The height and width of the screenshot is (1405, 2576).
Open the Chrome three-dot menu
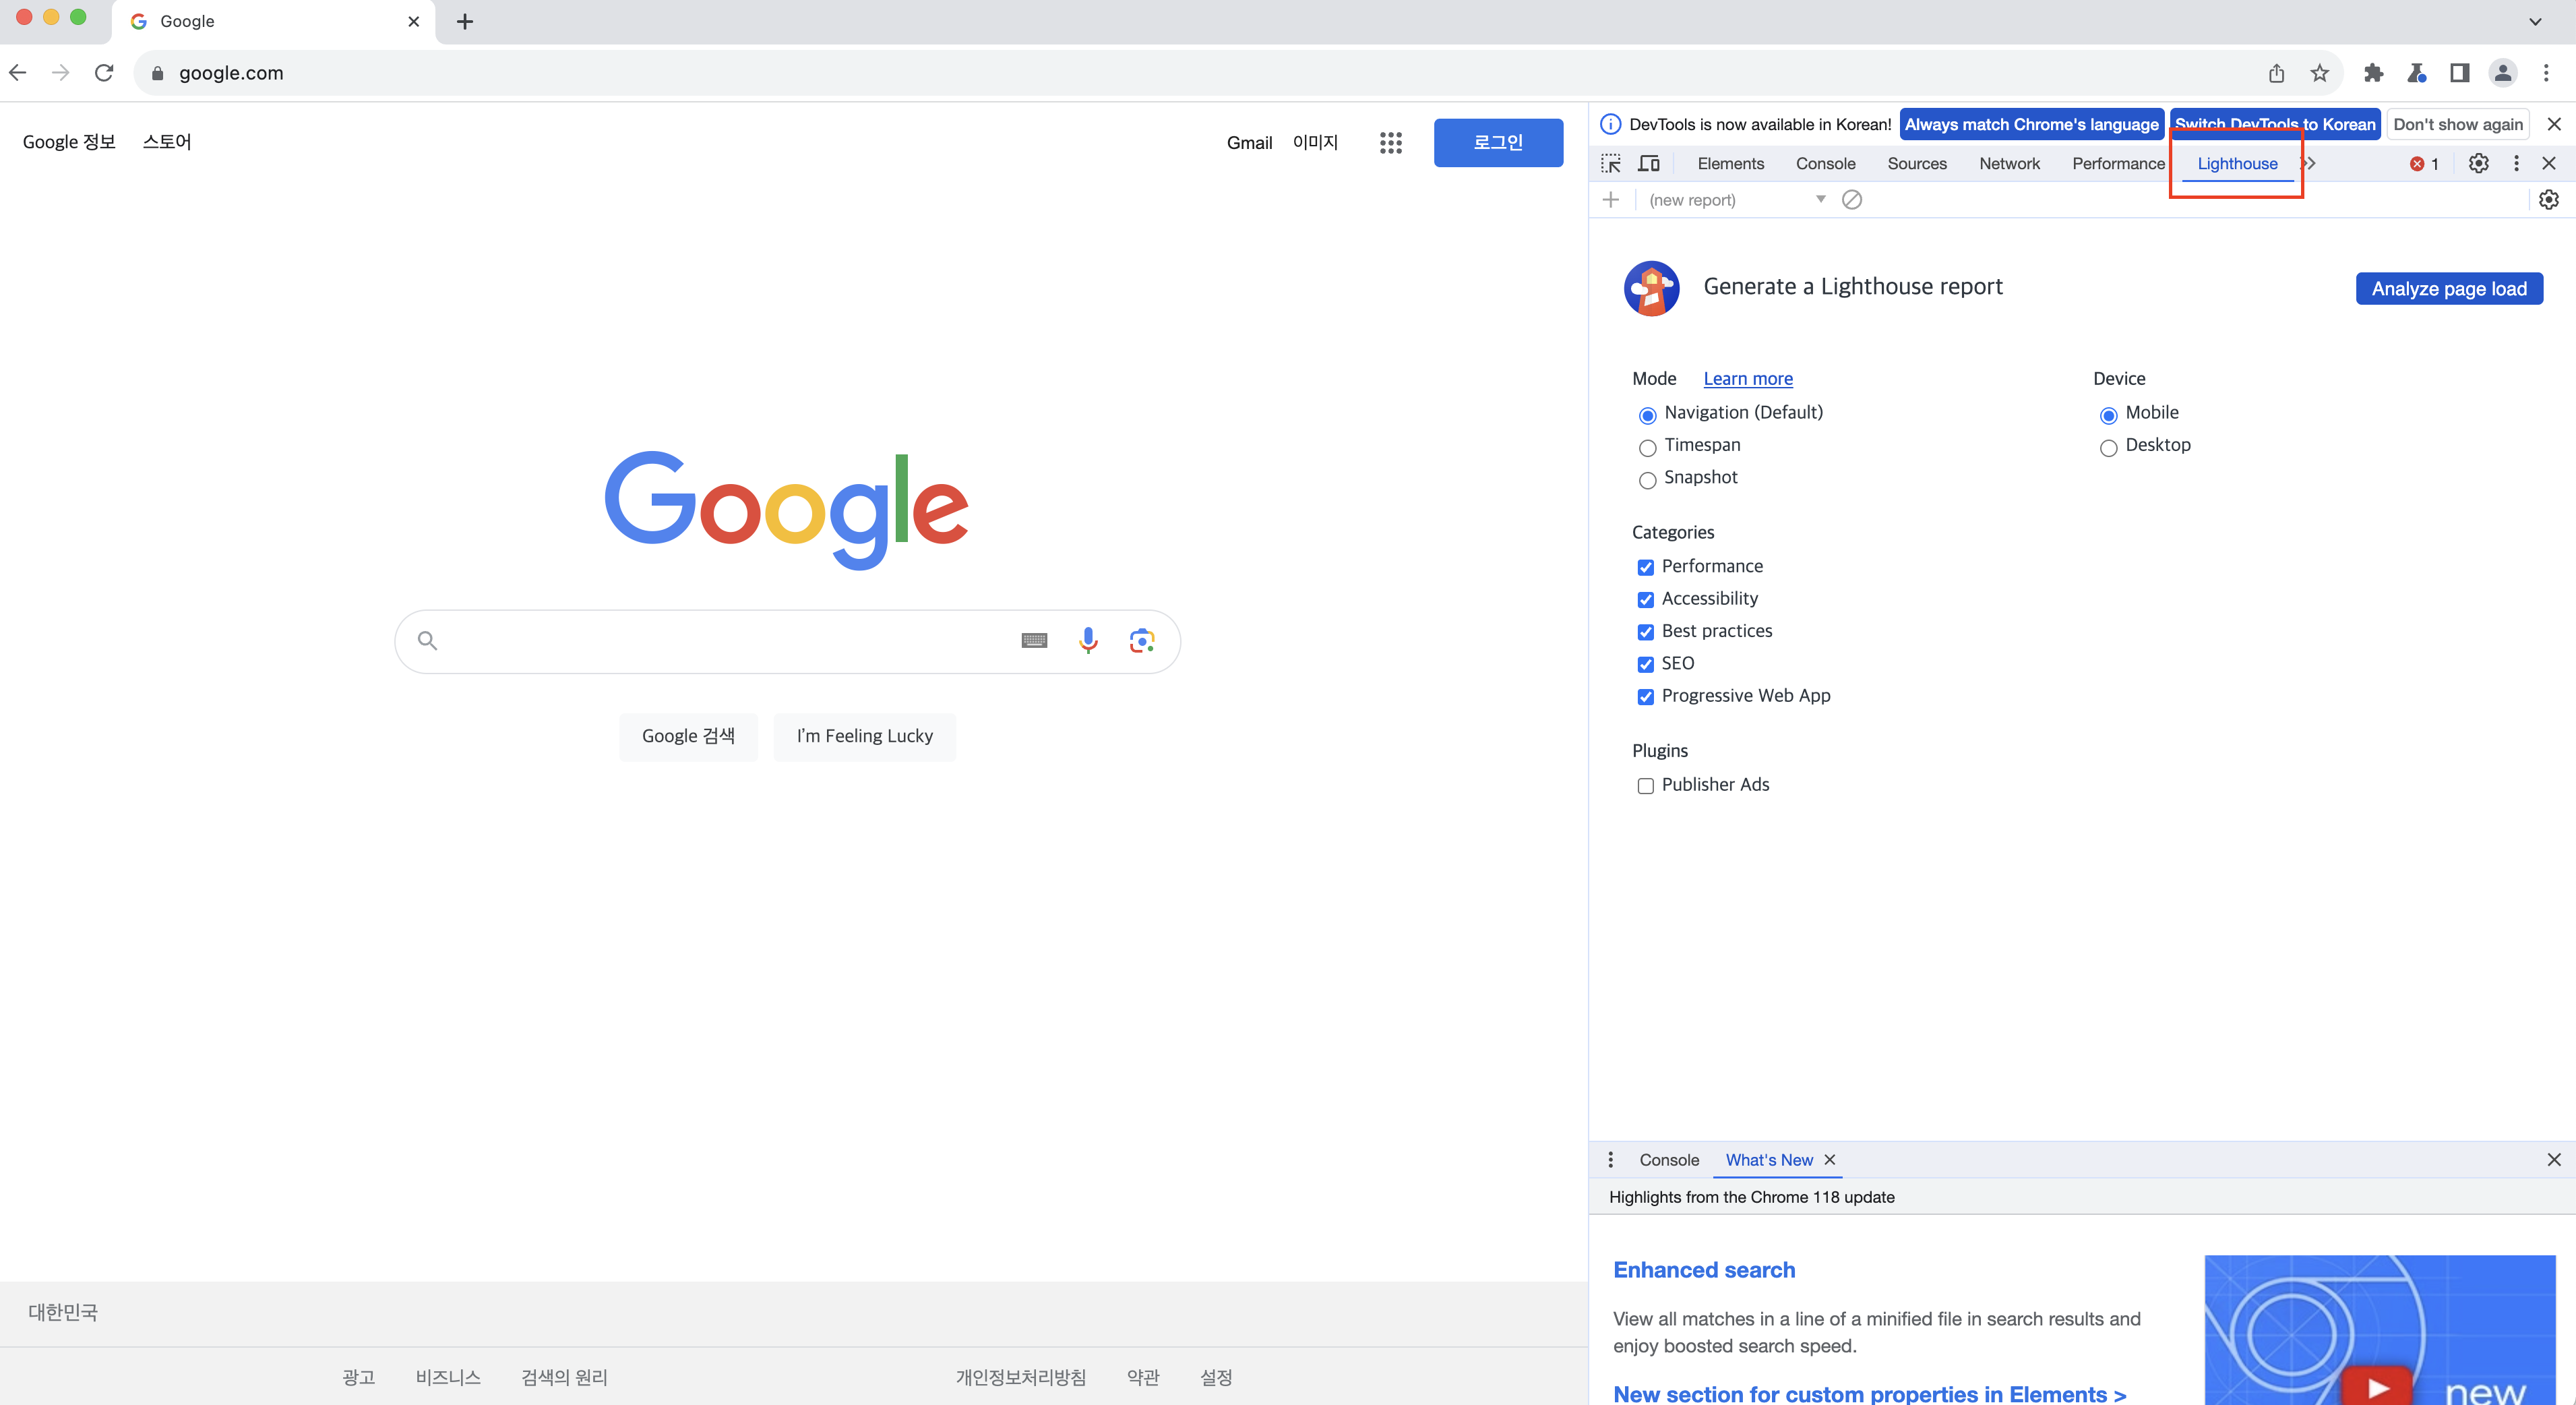pos(2546,73)
